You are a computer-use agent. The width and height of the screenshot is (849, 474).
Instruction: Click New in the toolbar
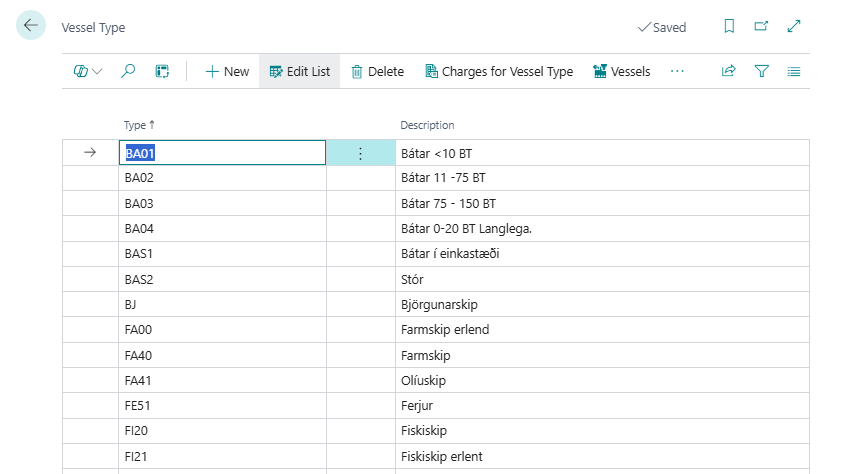tap(227, 71)
